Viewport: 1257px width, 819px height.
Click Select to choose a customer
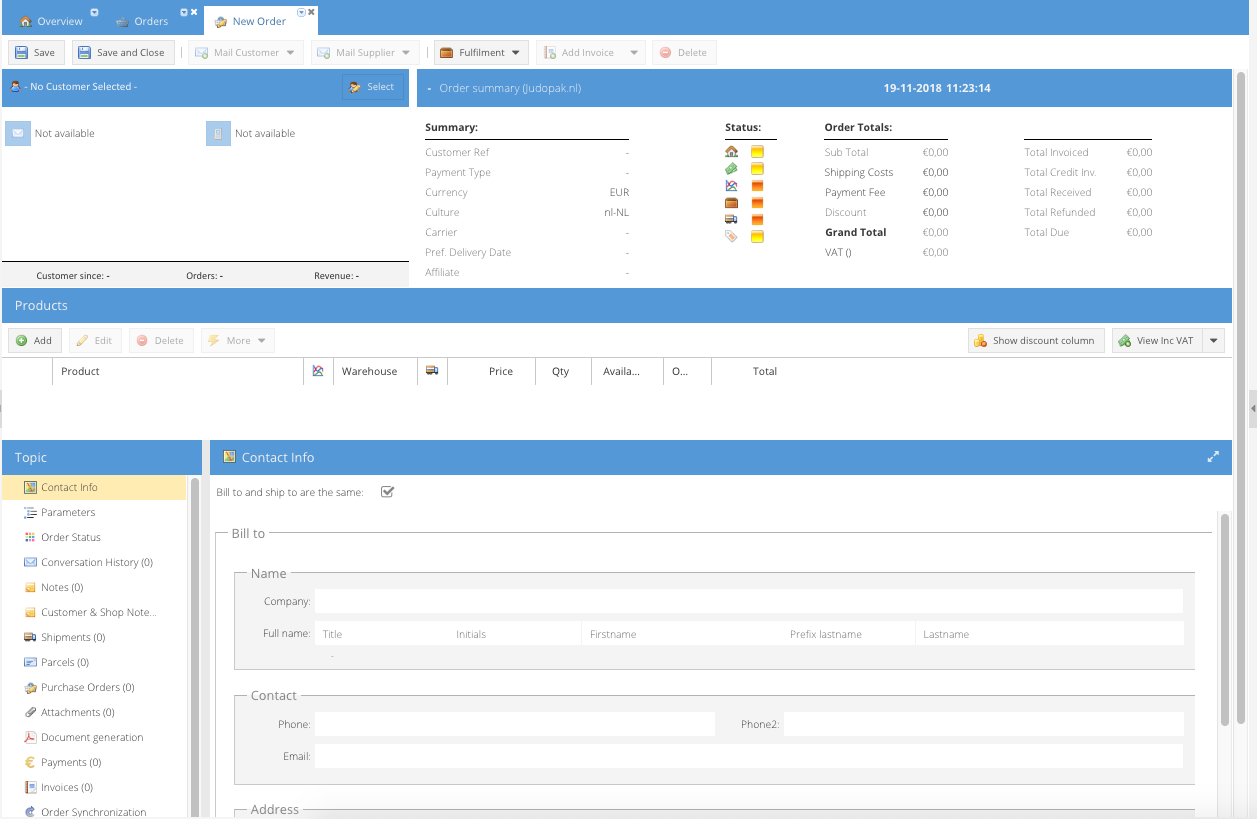point(373,87)
